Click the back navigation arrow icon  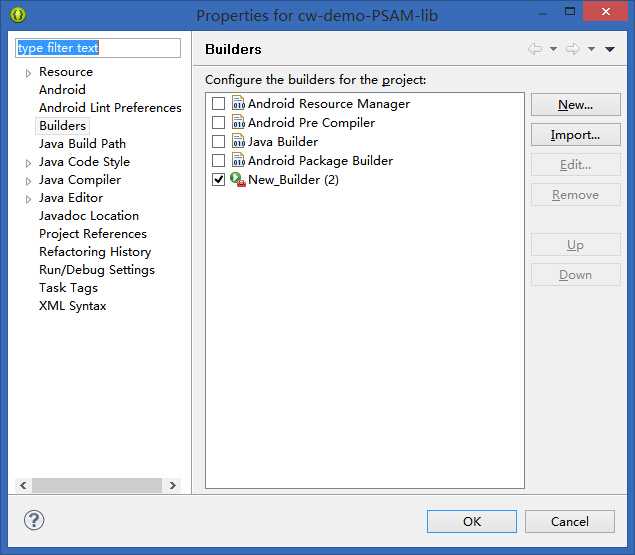click(x=535, y=49)
